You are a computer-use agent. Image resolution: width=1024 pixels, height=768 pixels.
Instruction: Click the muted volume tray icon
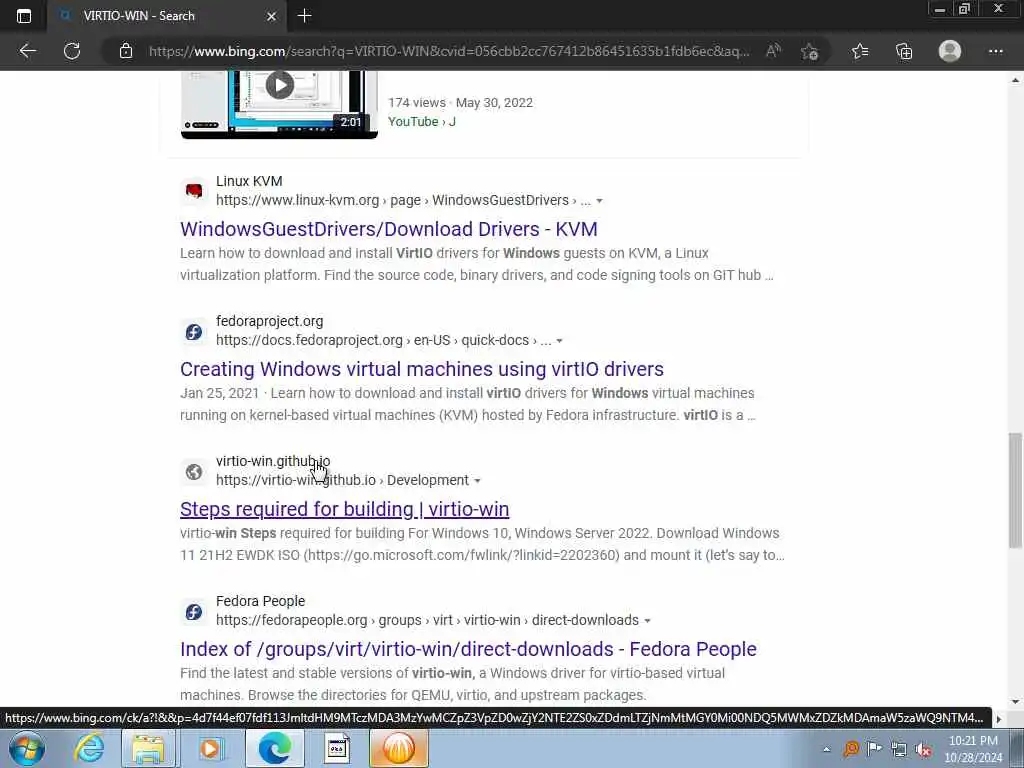(923, 750)
